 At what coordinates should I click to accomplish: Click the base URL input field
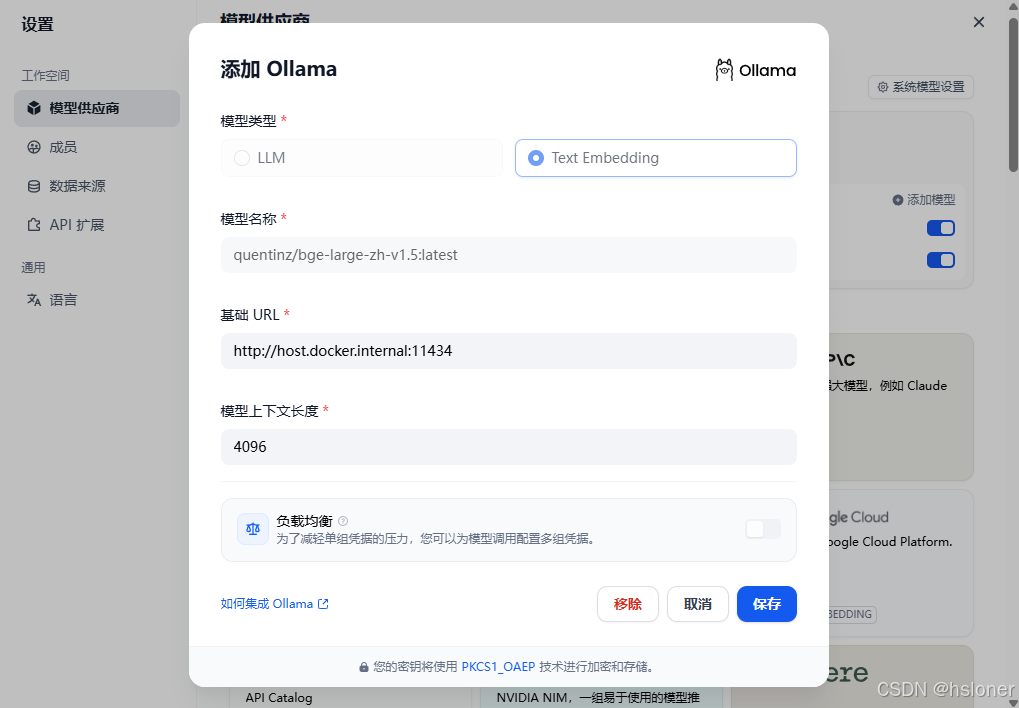click(509, 351)
